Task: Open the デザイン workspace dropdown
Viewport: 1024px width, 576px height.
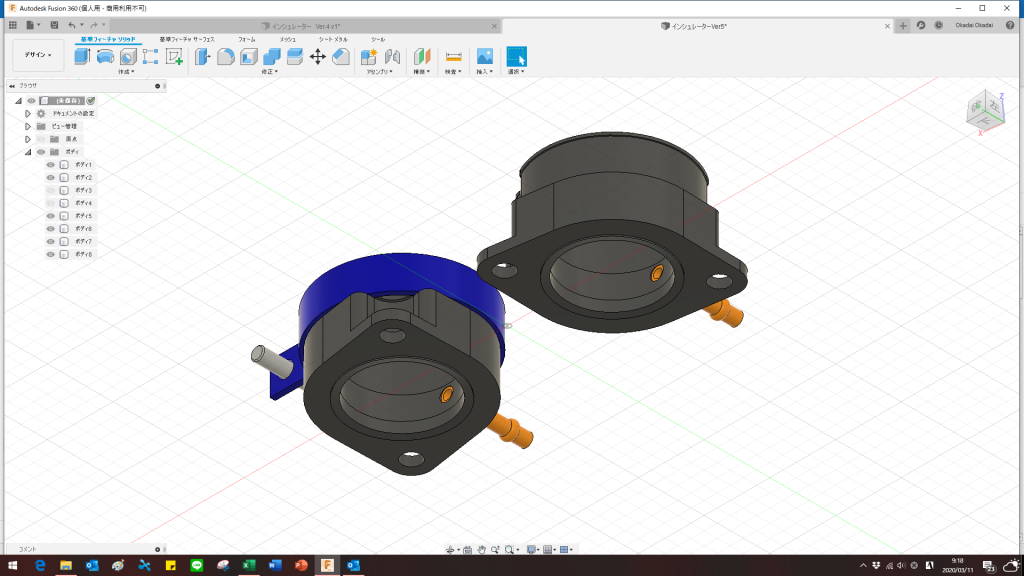Action: tap(38, 55)
